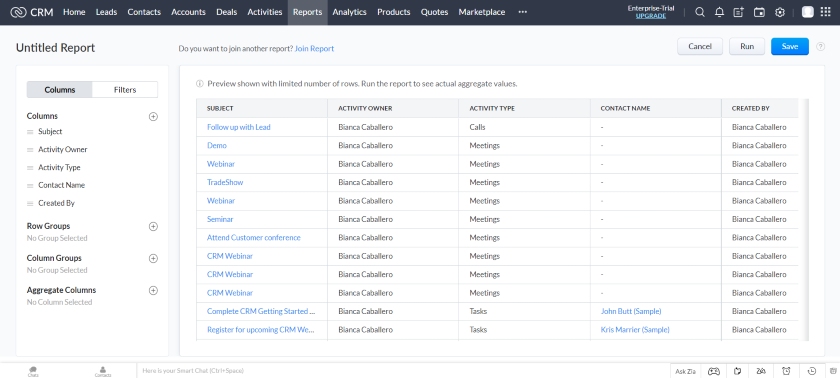Add an aggregate column with plus icon

point(153,291)
